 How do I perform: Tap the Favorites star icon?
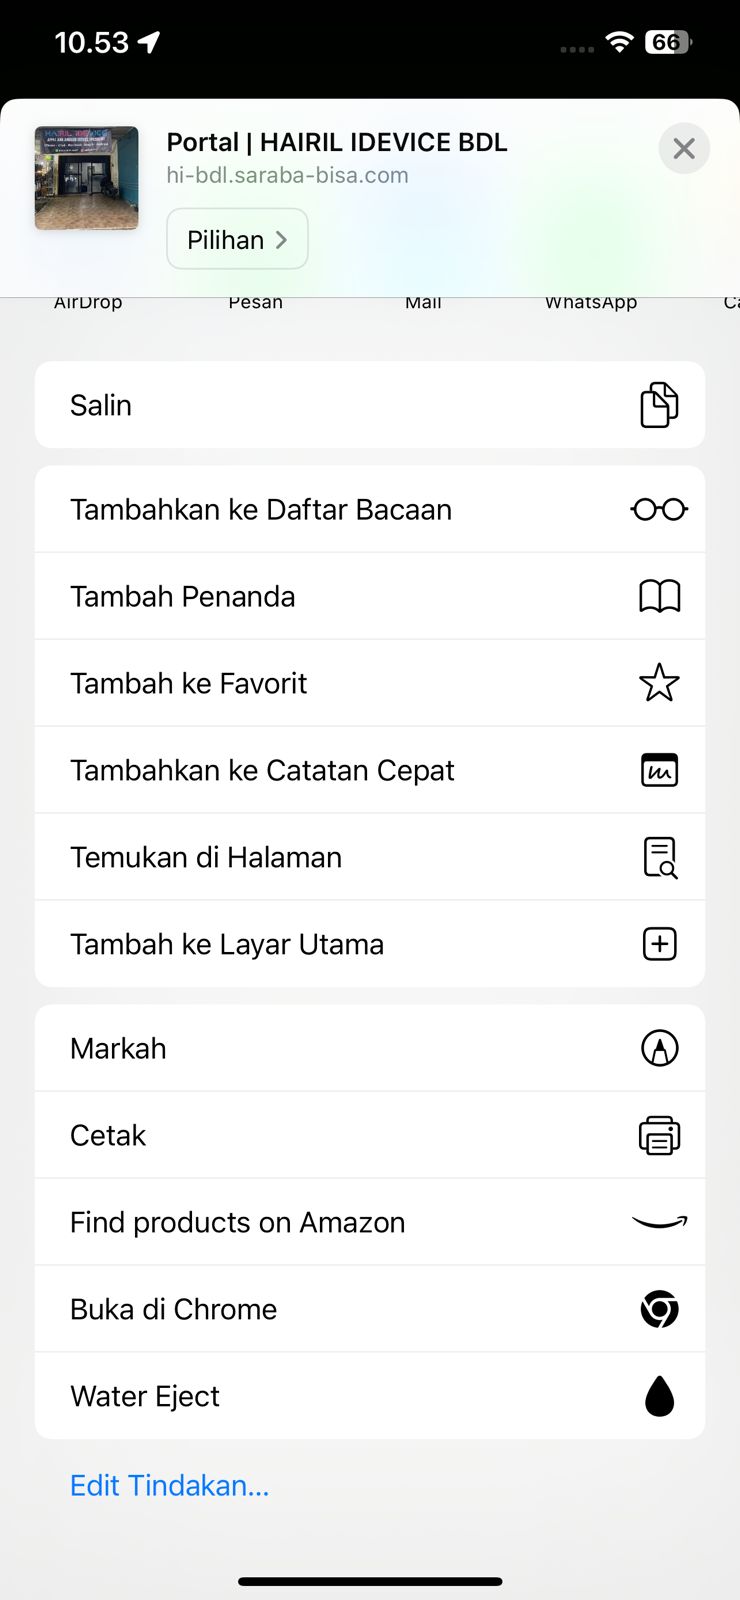(x=659, y=684)
